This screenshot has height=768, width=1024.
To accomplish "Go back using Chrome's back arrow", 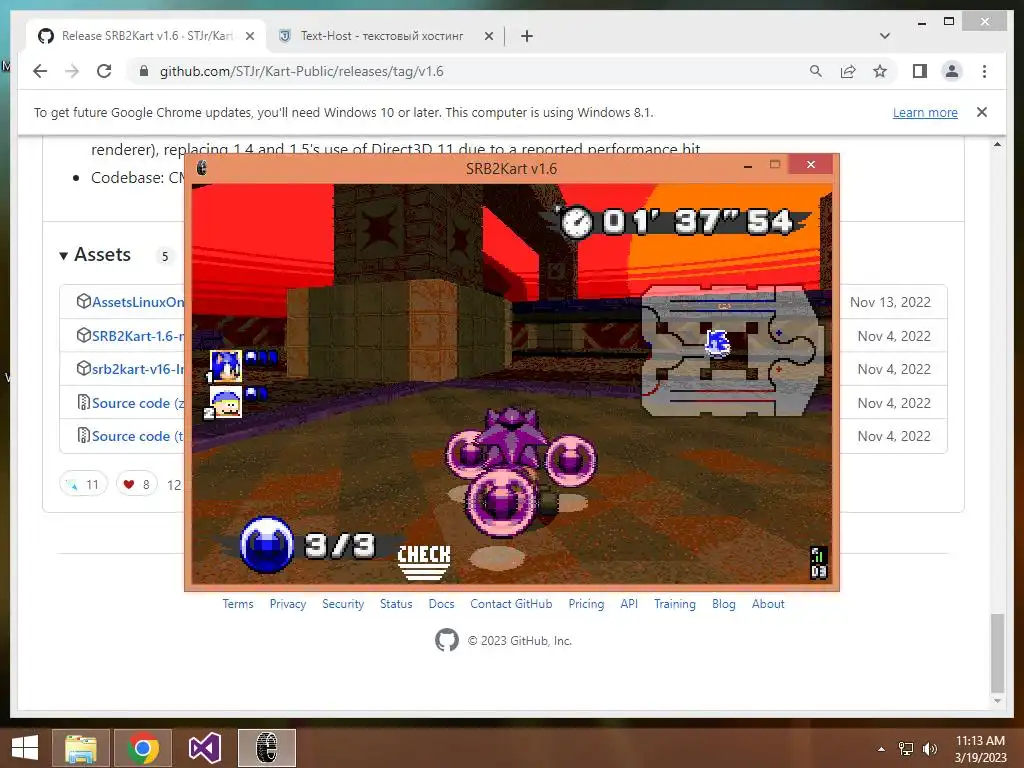I will tap(40, 71).
